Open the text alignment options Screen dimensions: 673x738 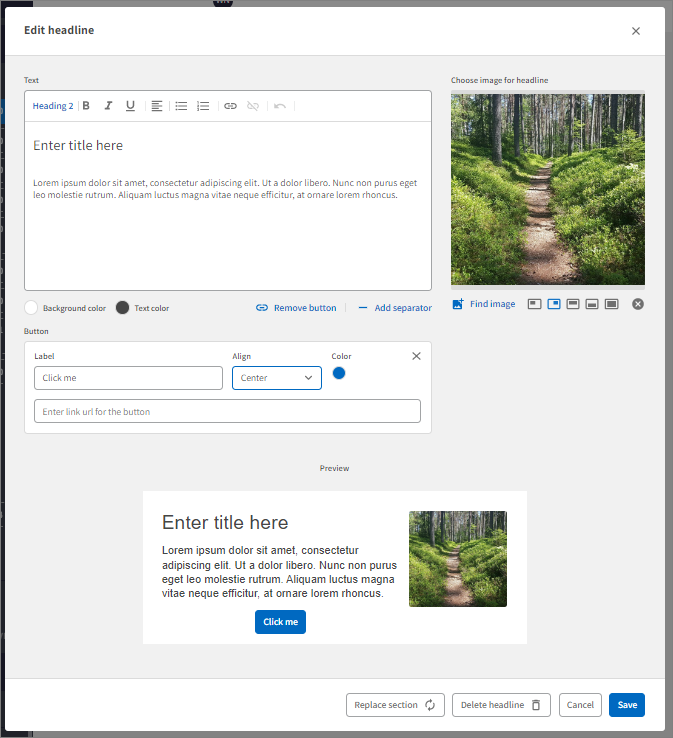point(157,106)
